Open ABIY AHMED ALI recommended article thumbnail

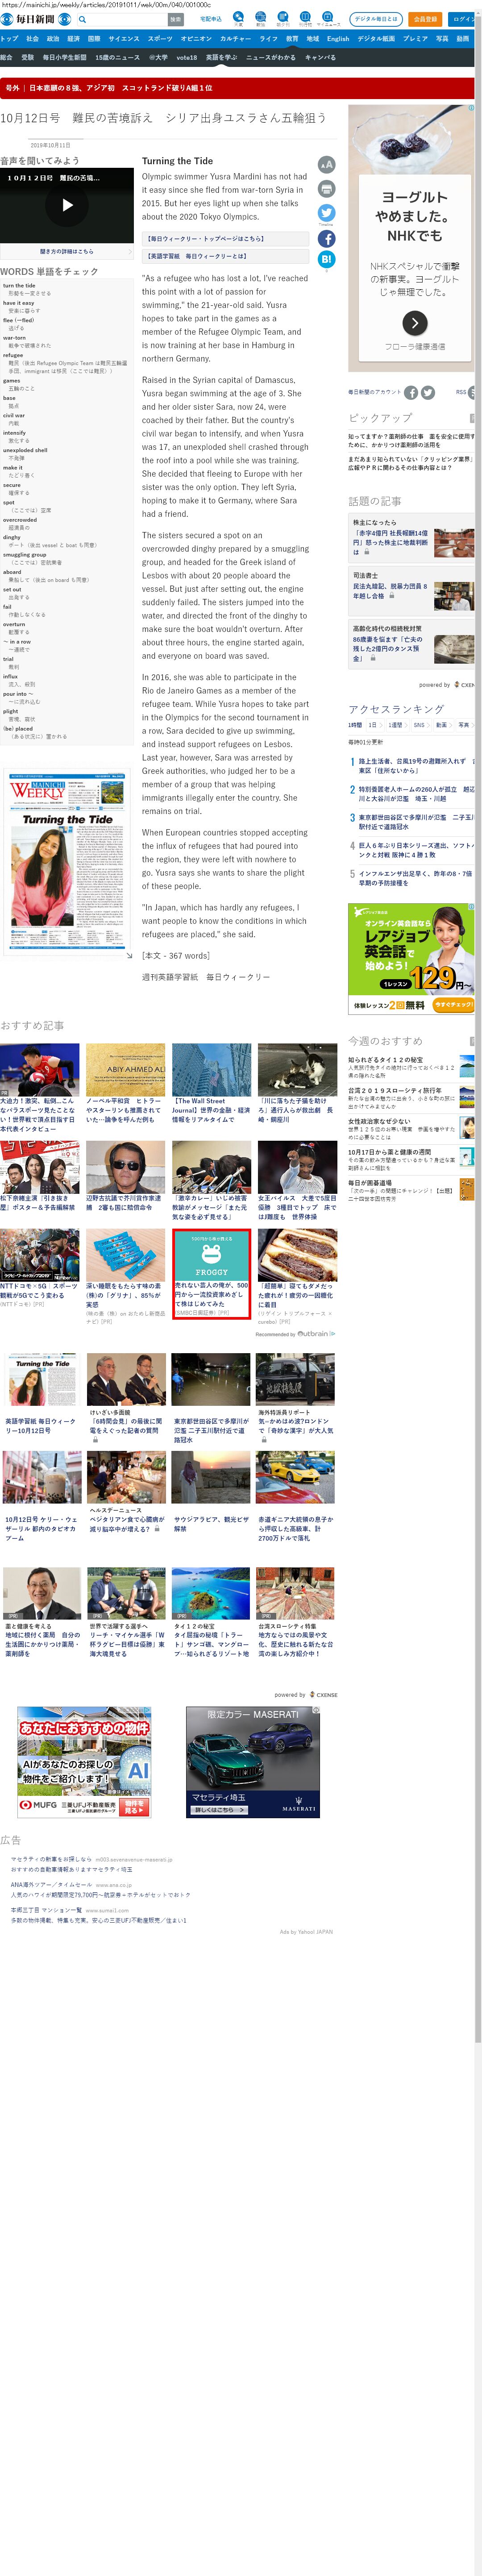pos(125,1070)
